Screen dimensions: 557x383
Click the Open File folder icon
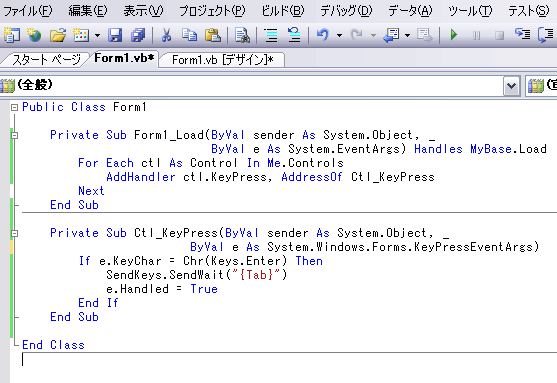pos(58,35)
